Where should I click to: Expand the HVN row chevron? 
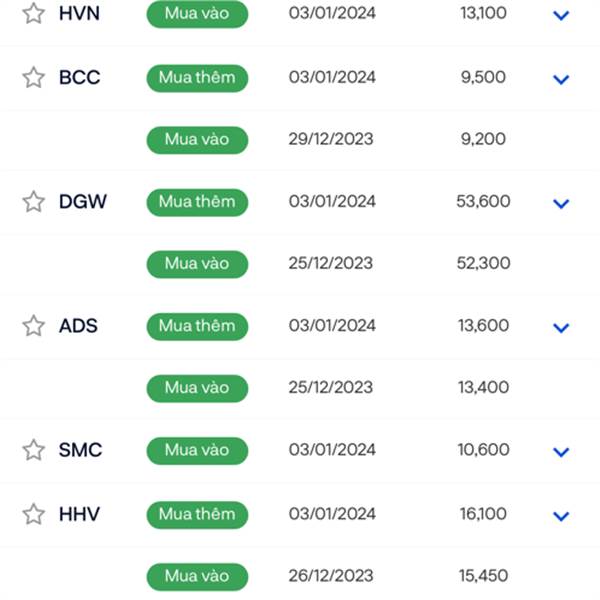pyautogui.click(x=561, y=15)
